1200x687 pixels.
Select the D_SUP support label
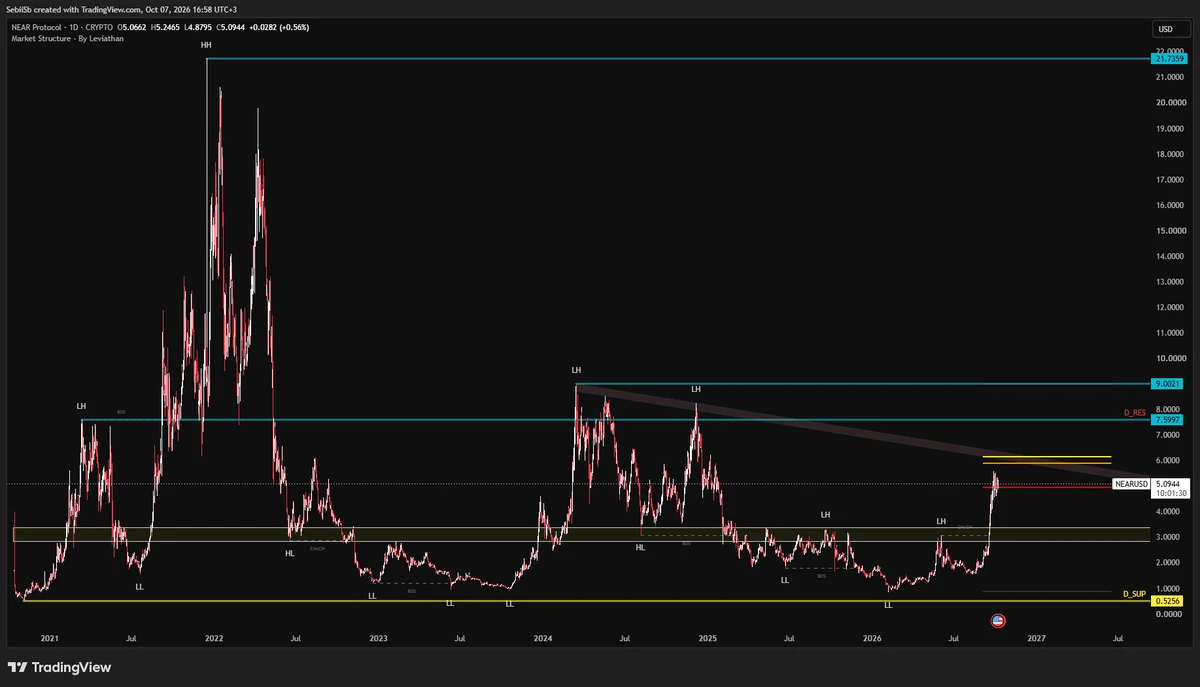[1133, 594]
